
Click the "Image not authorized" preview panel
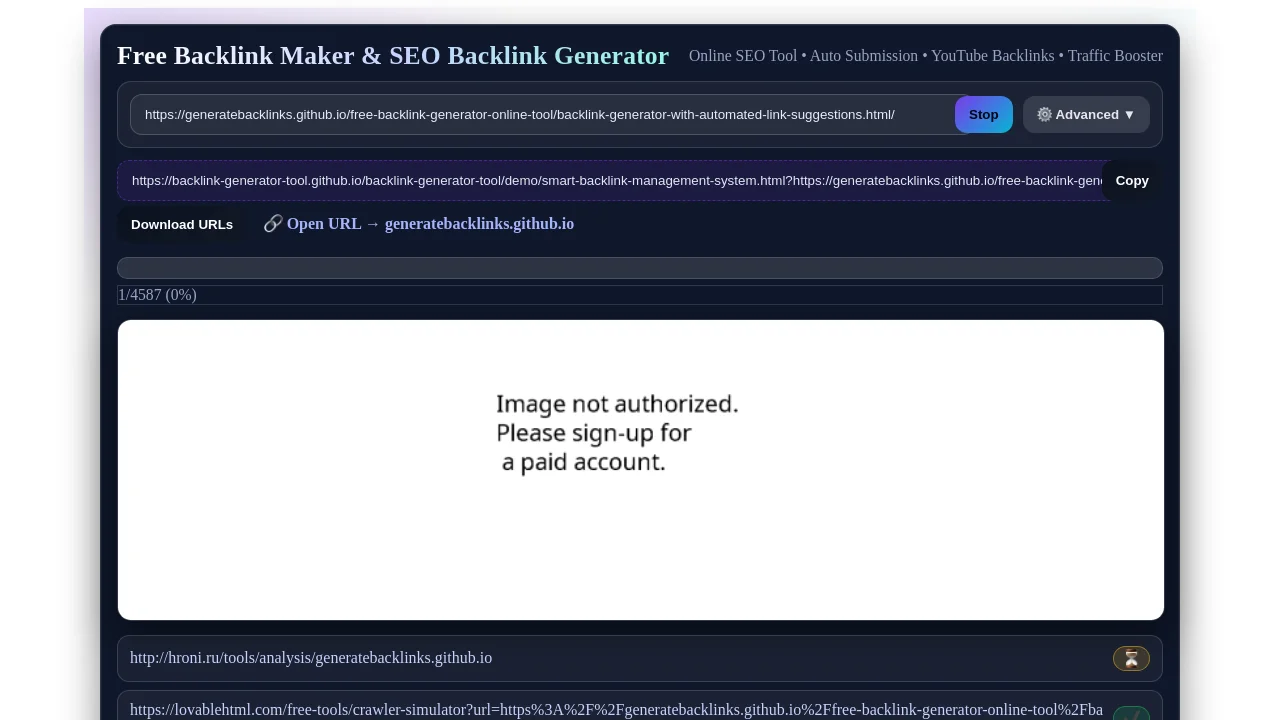[x=641, y=470]
